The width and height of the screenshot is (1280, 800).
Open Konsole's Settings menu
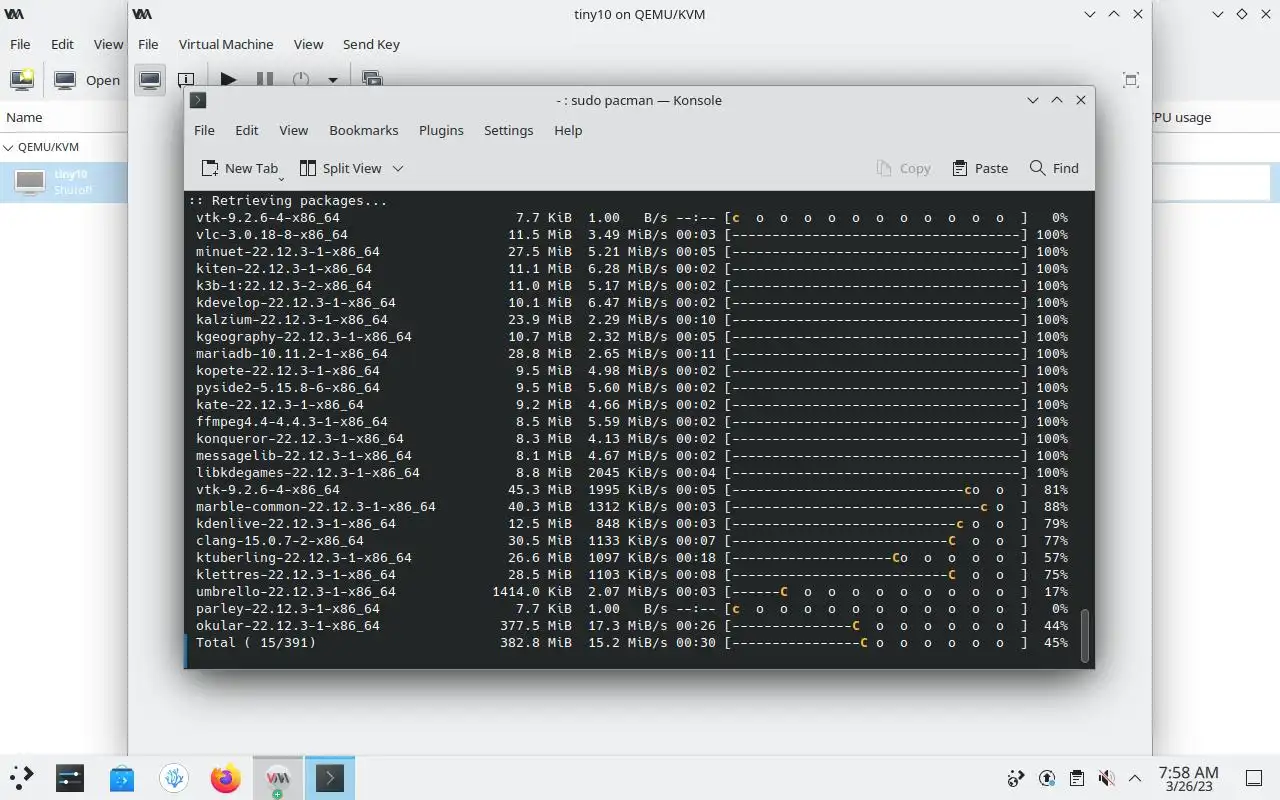[x=508, y=130]
